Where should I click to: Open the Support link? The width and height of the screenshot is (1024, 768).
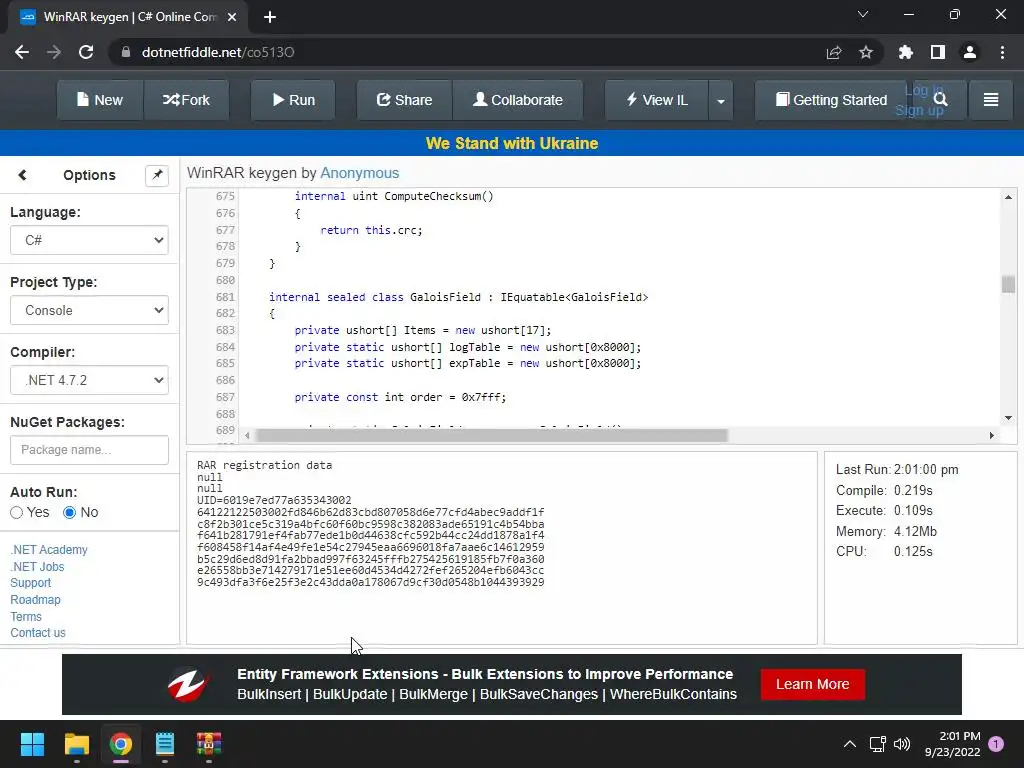pyautogui.click(x=30, y=583)
